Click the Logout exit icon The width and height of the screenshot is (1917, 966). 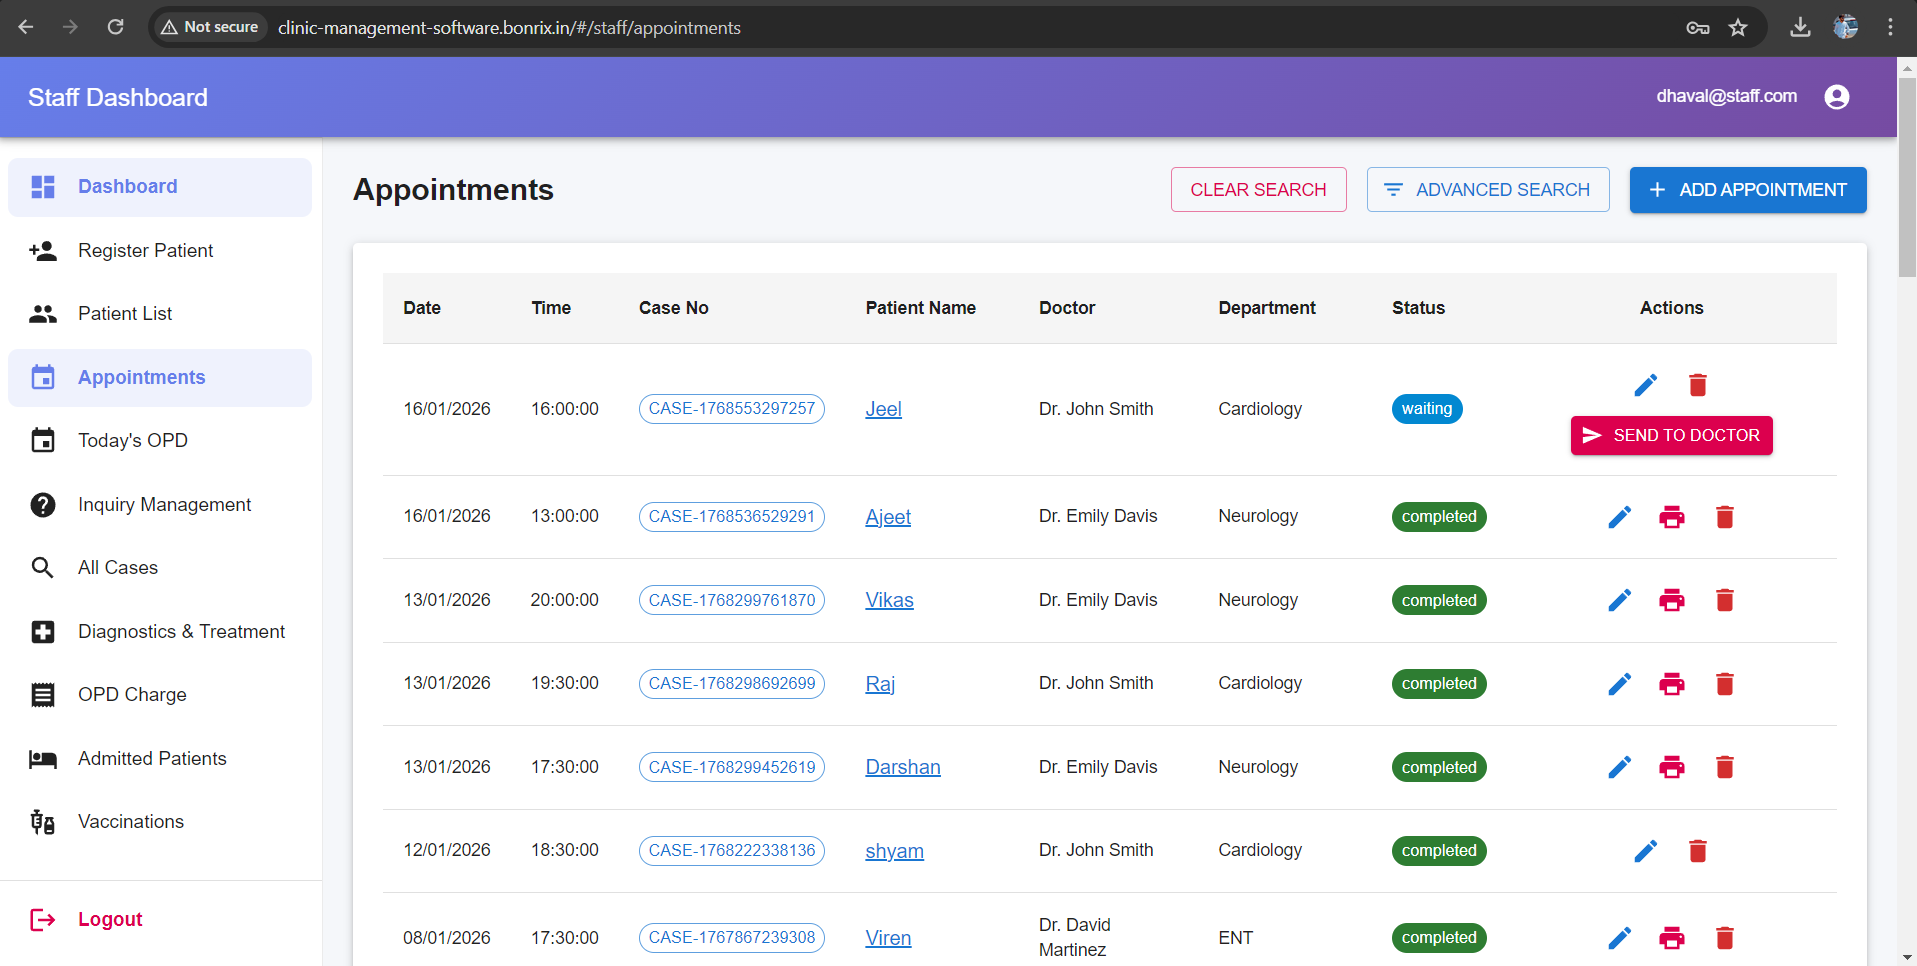pos(43,919)
